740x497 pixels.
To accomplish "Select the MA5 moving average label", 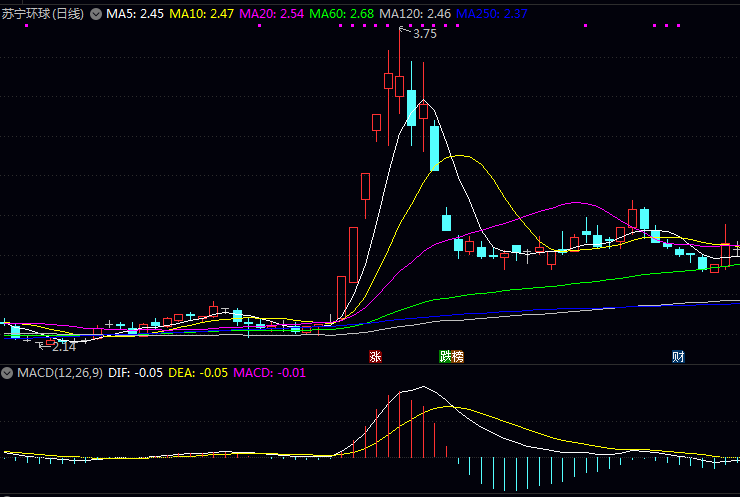I will (x=135, y=14).
